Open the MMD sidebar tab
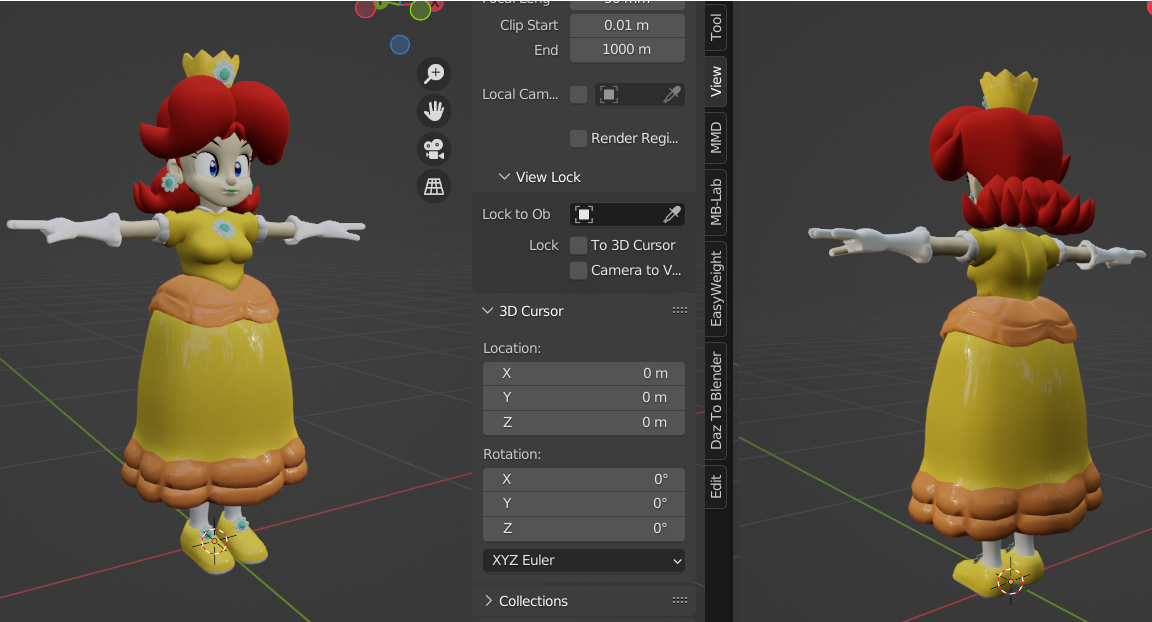Screen dimensions: 1152x622 point(716,138)
